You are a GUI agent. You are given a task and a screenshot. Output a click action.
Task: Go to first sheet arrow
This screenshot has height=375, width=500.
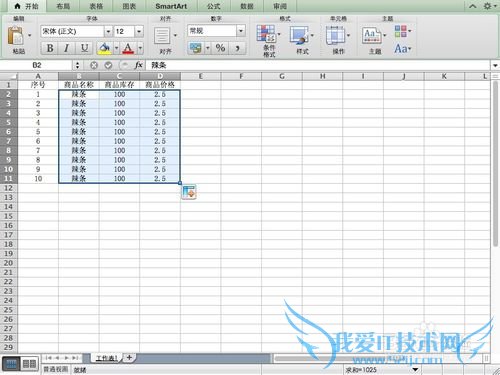coord(49,358)
